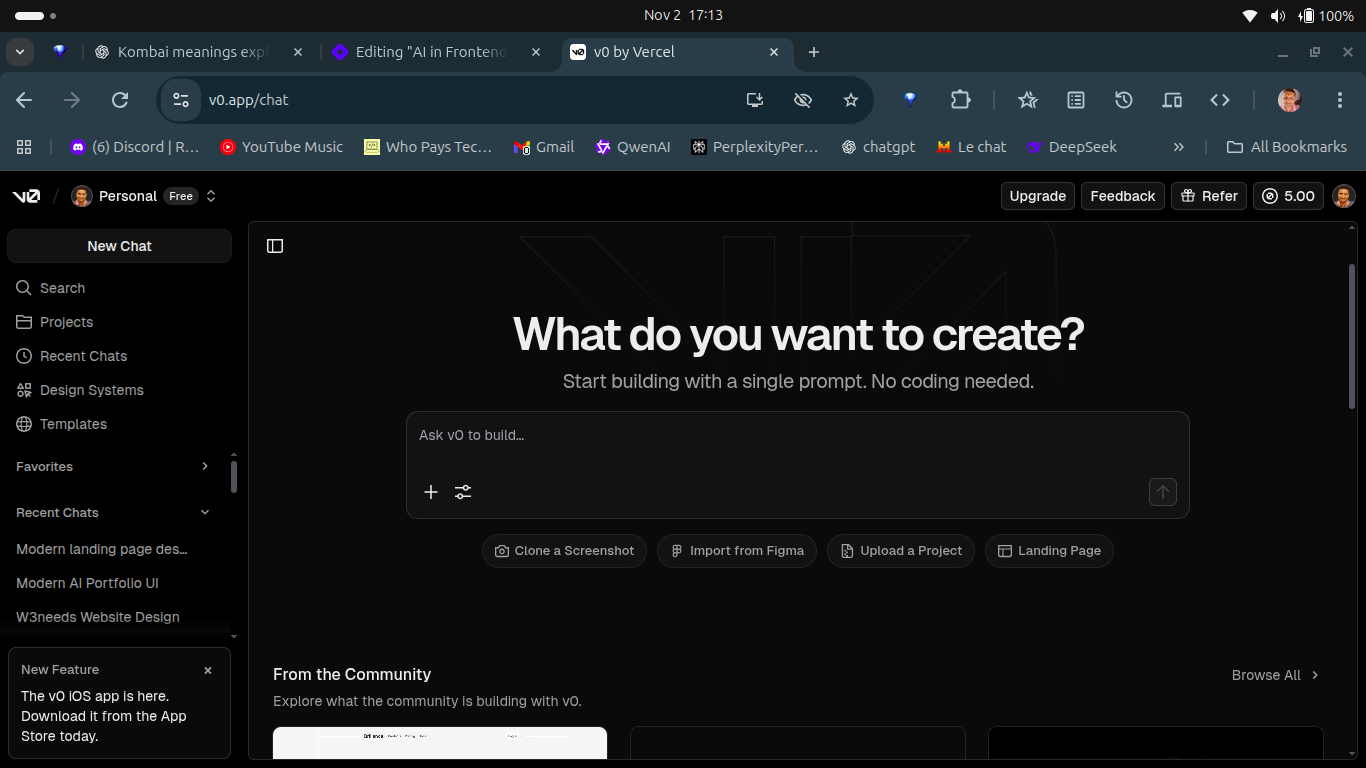Screen dimensions: 1366x768
Task: Open browser extensions puzzle icon
Action: pos(961,100)
